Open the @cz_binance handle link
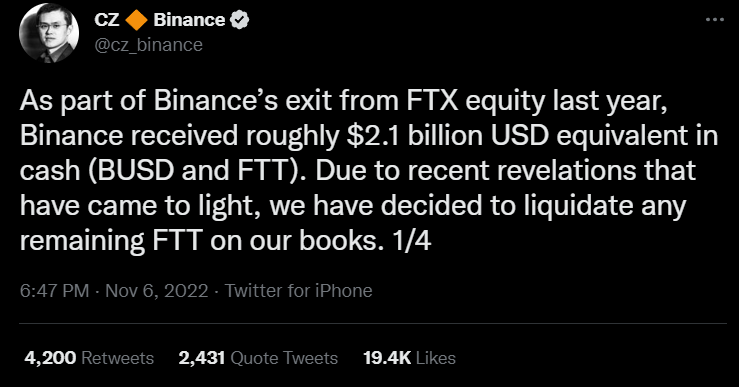Image resolution: width=739 pixels, height=387 pixels. [x=148, y=45]
